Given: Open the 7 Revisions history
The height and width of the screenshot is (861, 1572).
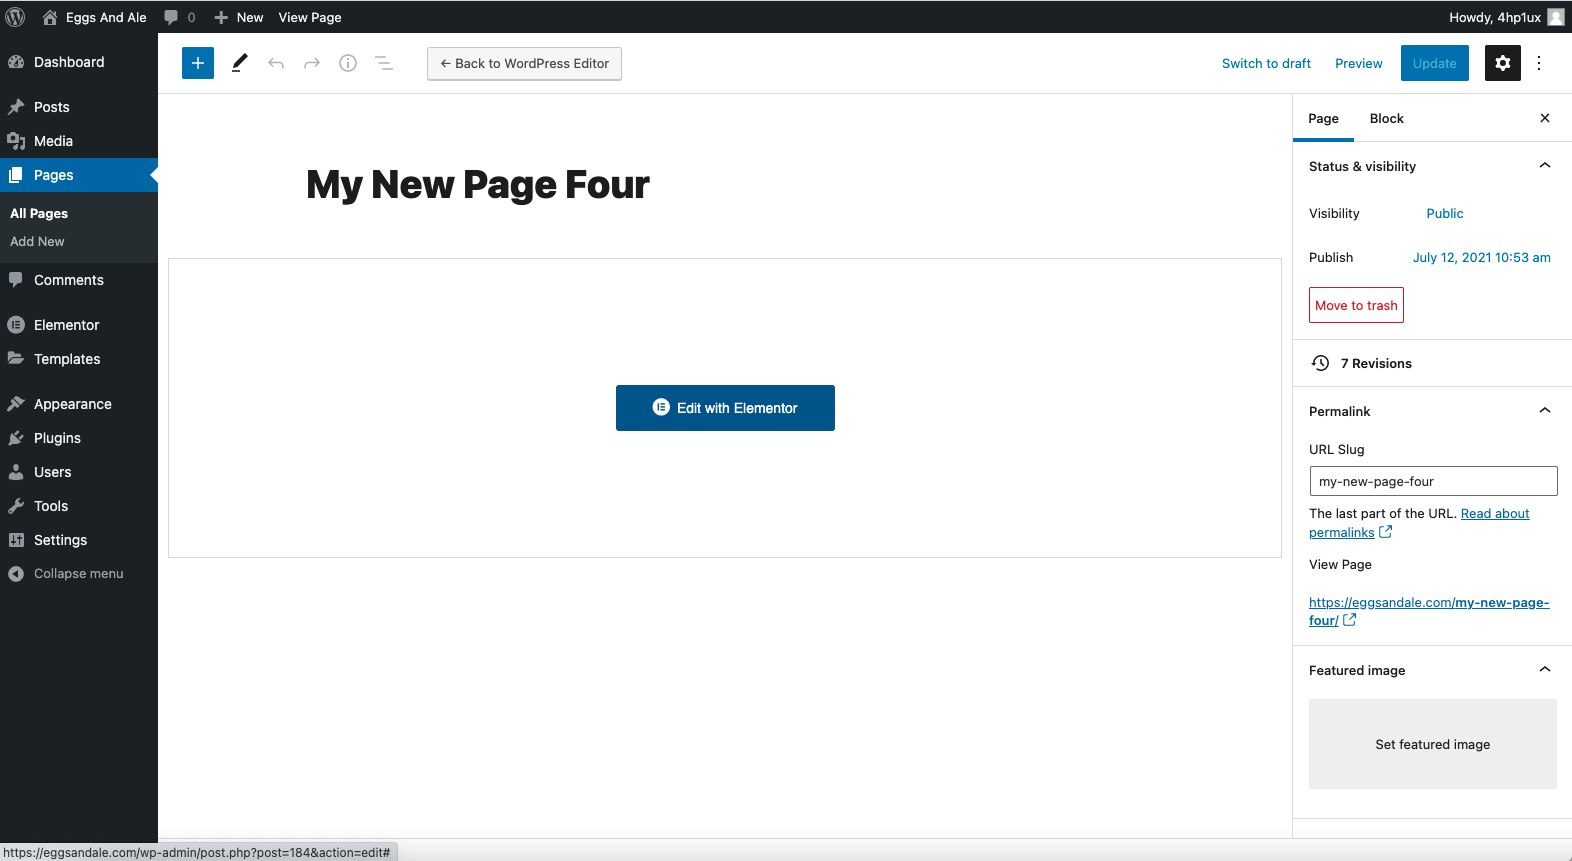Looking at the screenshot, I should point(1432,363).
